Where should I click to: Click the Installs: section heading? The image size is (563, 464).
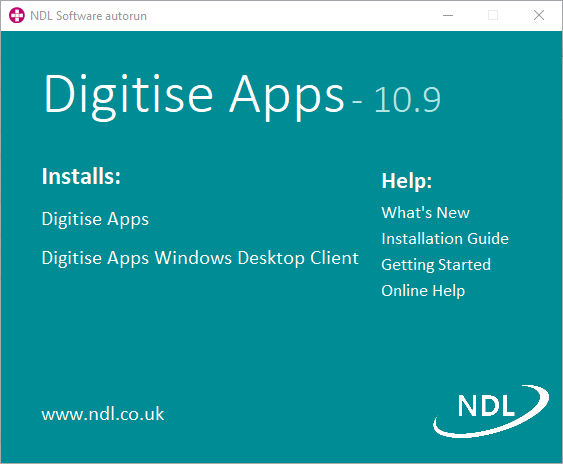81,176
